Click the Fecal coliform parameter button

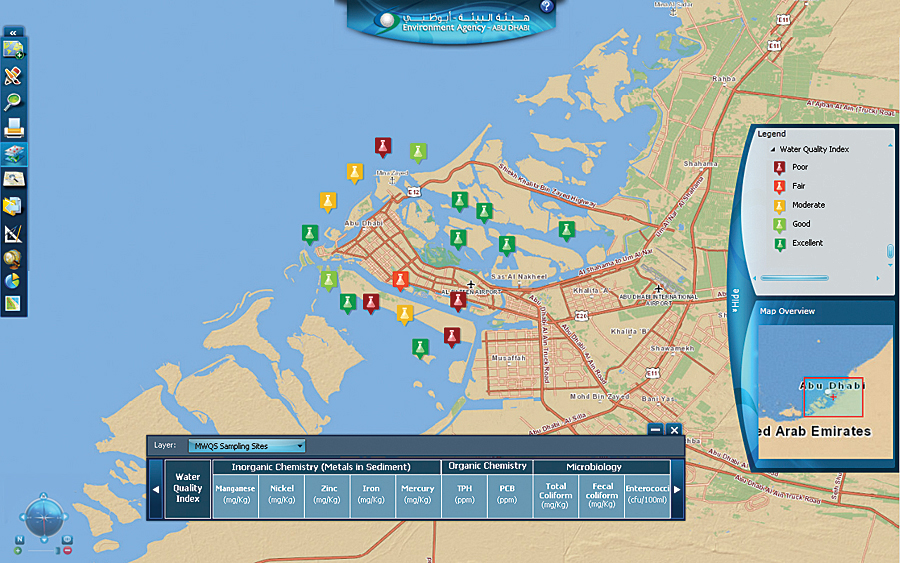tap(602, 494)
